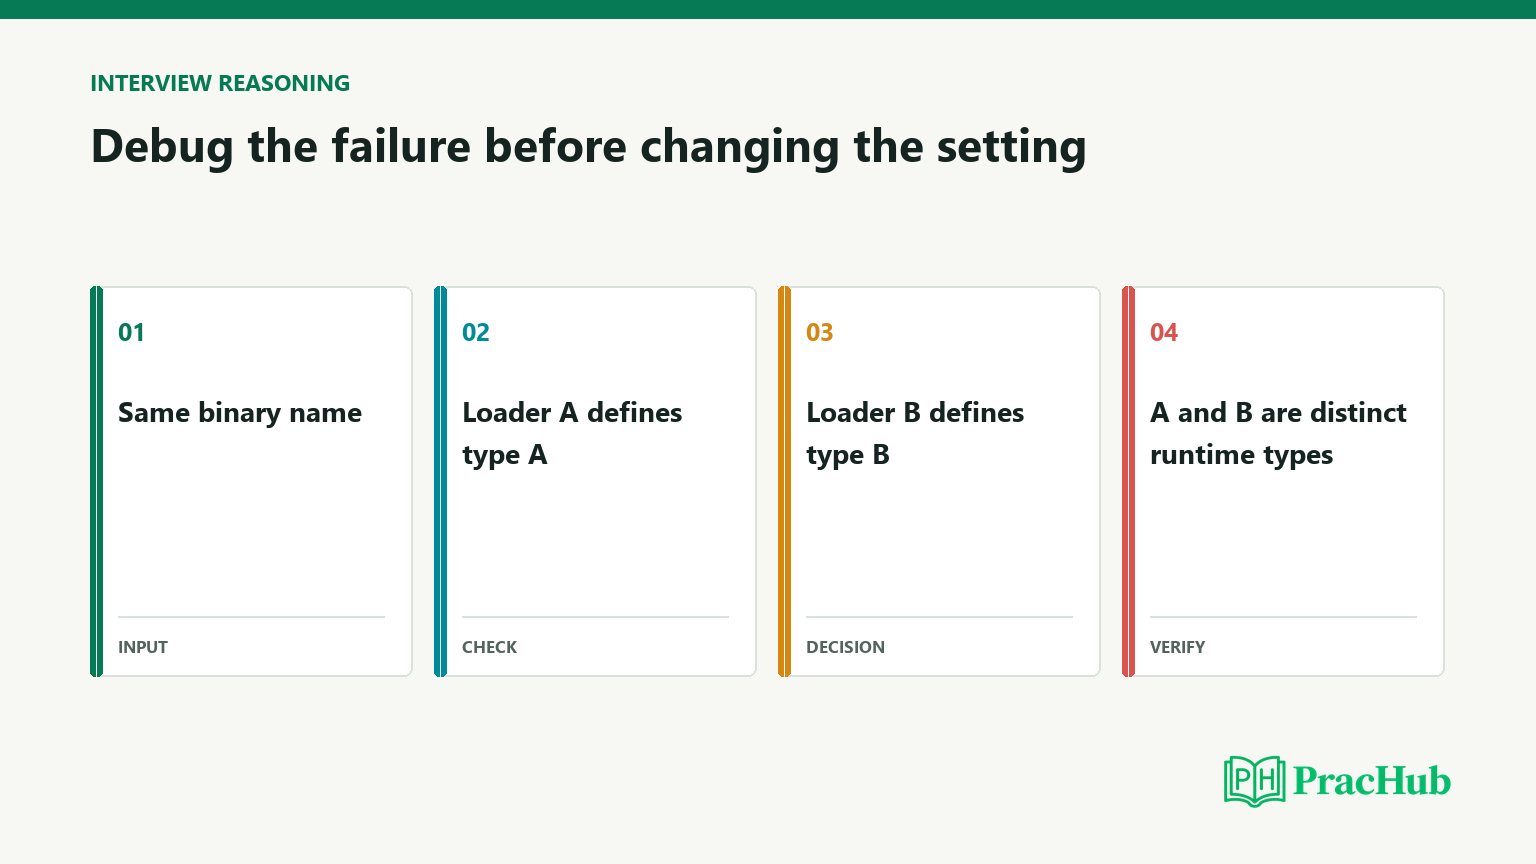Select the green accent bar on card 01
The height and width of the screenshot is (864, 1536).
96,481
